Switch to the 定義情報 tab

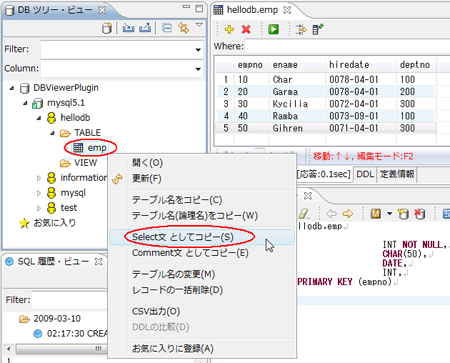click(x=397, y=174)
